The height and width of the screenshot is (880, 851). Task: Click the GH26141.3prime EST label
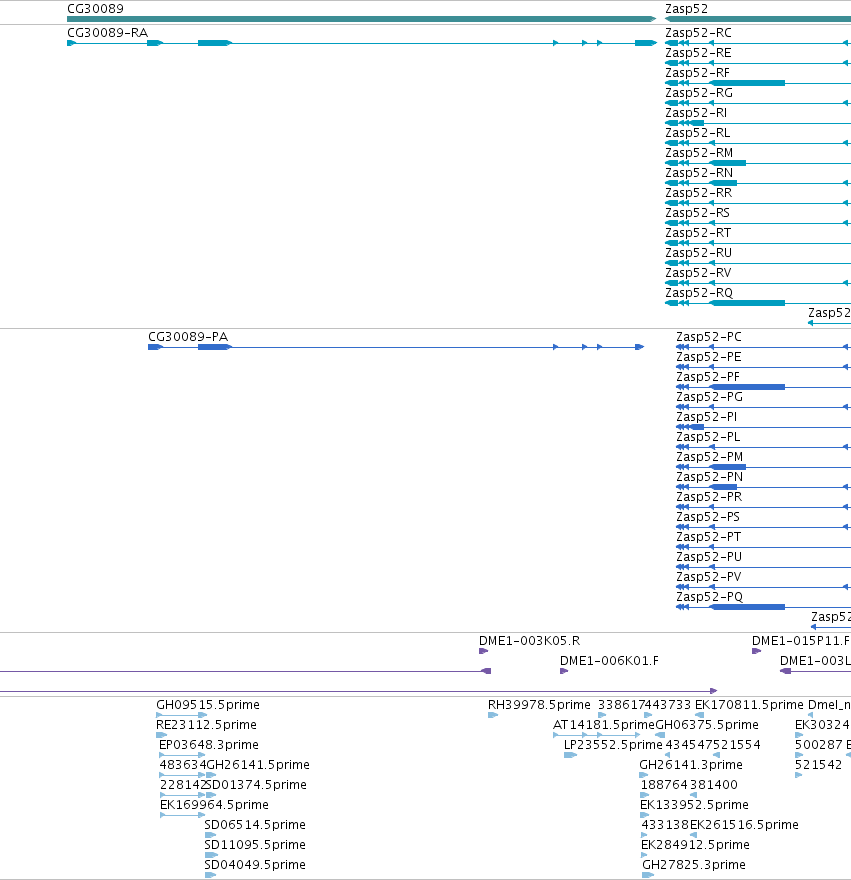[691, 765]
